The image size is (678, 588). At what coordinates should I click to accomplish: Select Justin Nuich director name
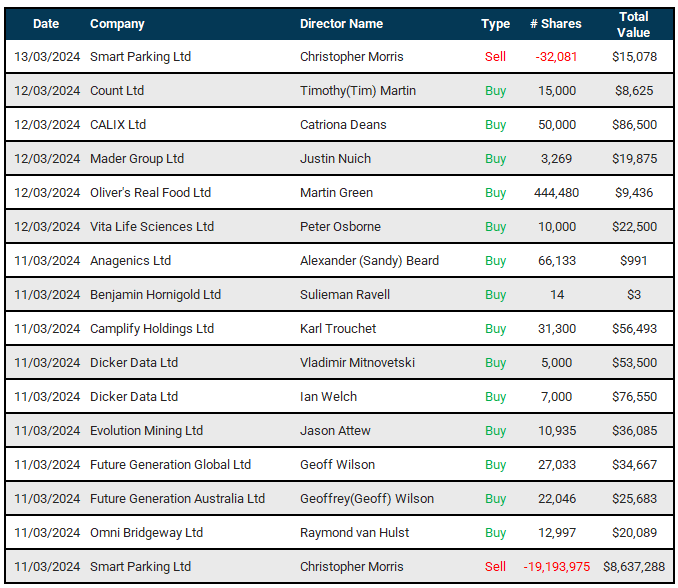coord(335,159)
